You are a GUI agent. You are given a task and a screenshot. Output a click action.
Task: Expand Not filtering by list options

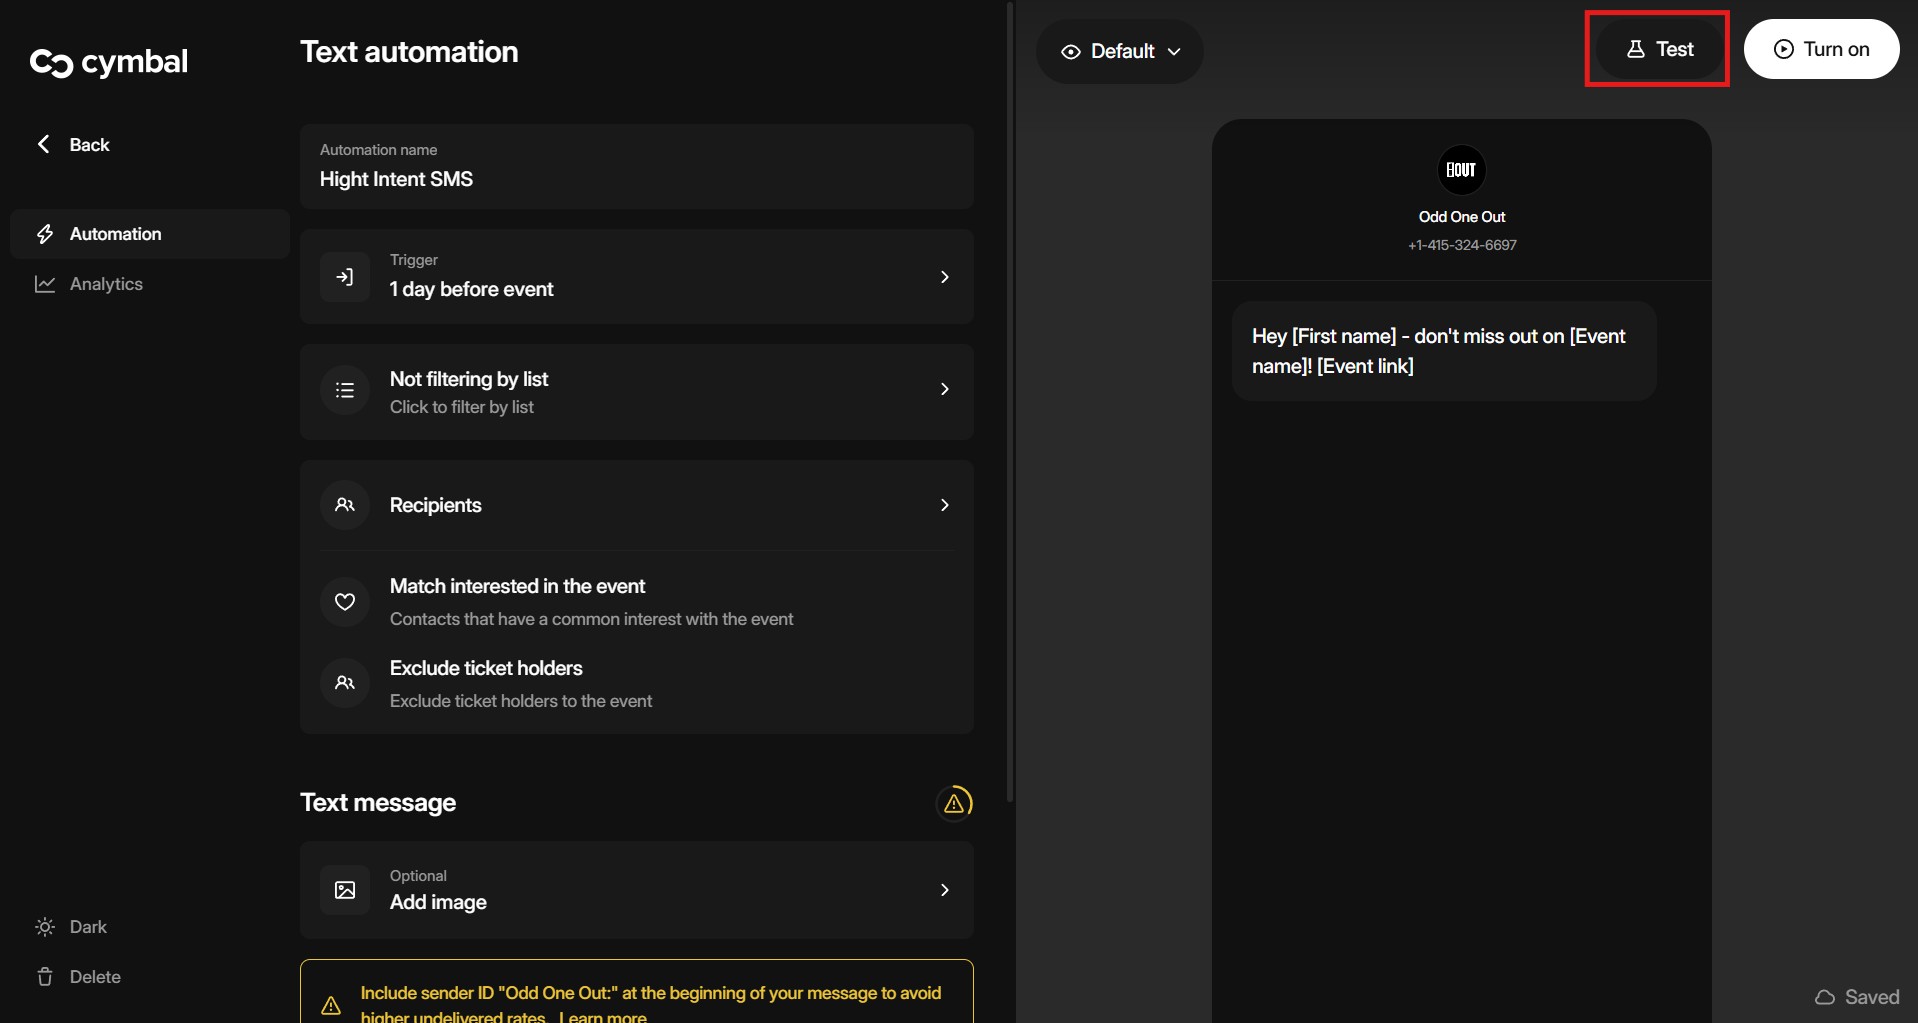944,389
